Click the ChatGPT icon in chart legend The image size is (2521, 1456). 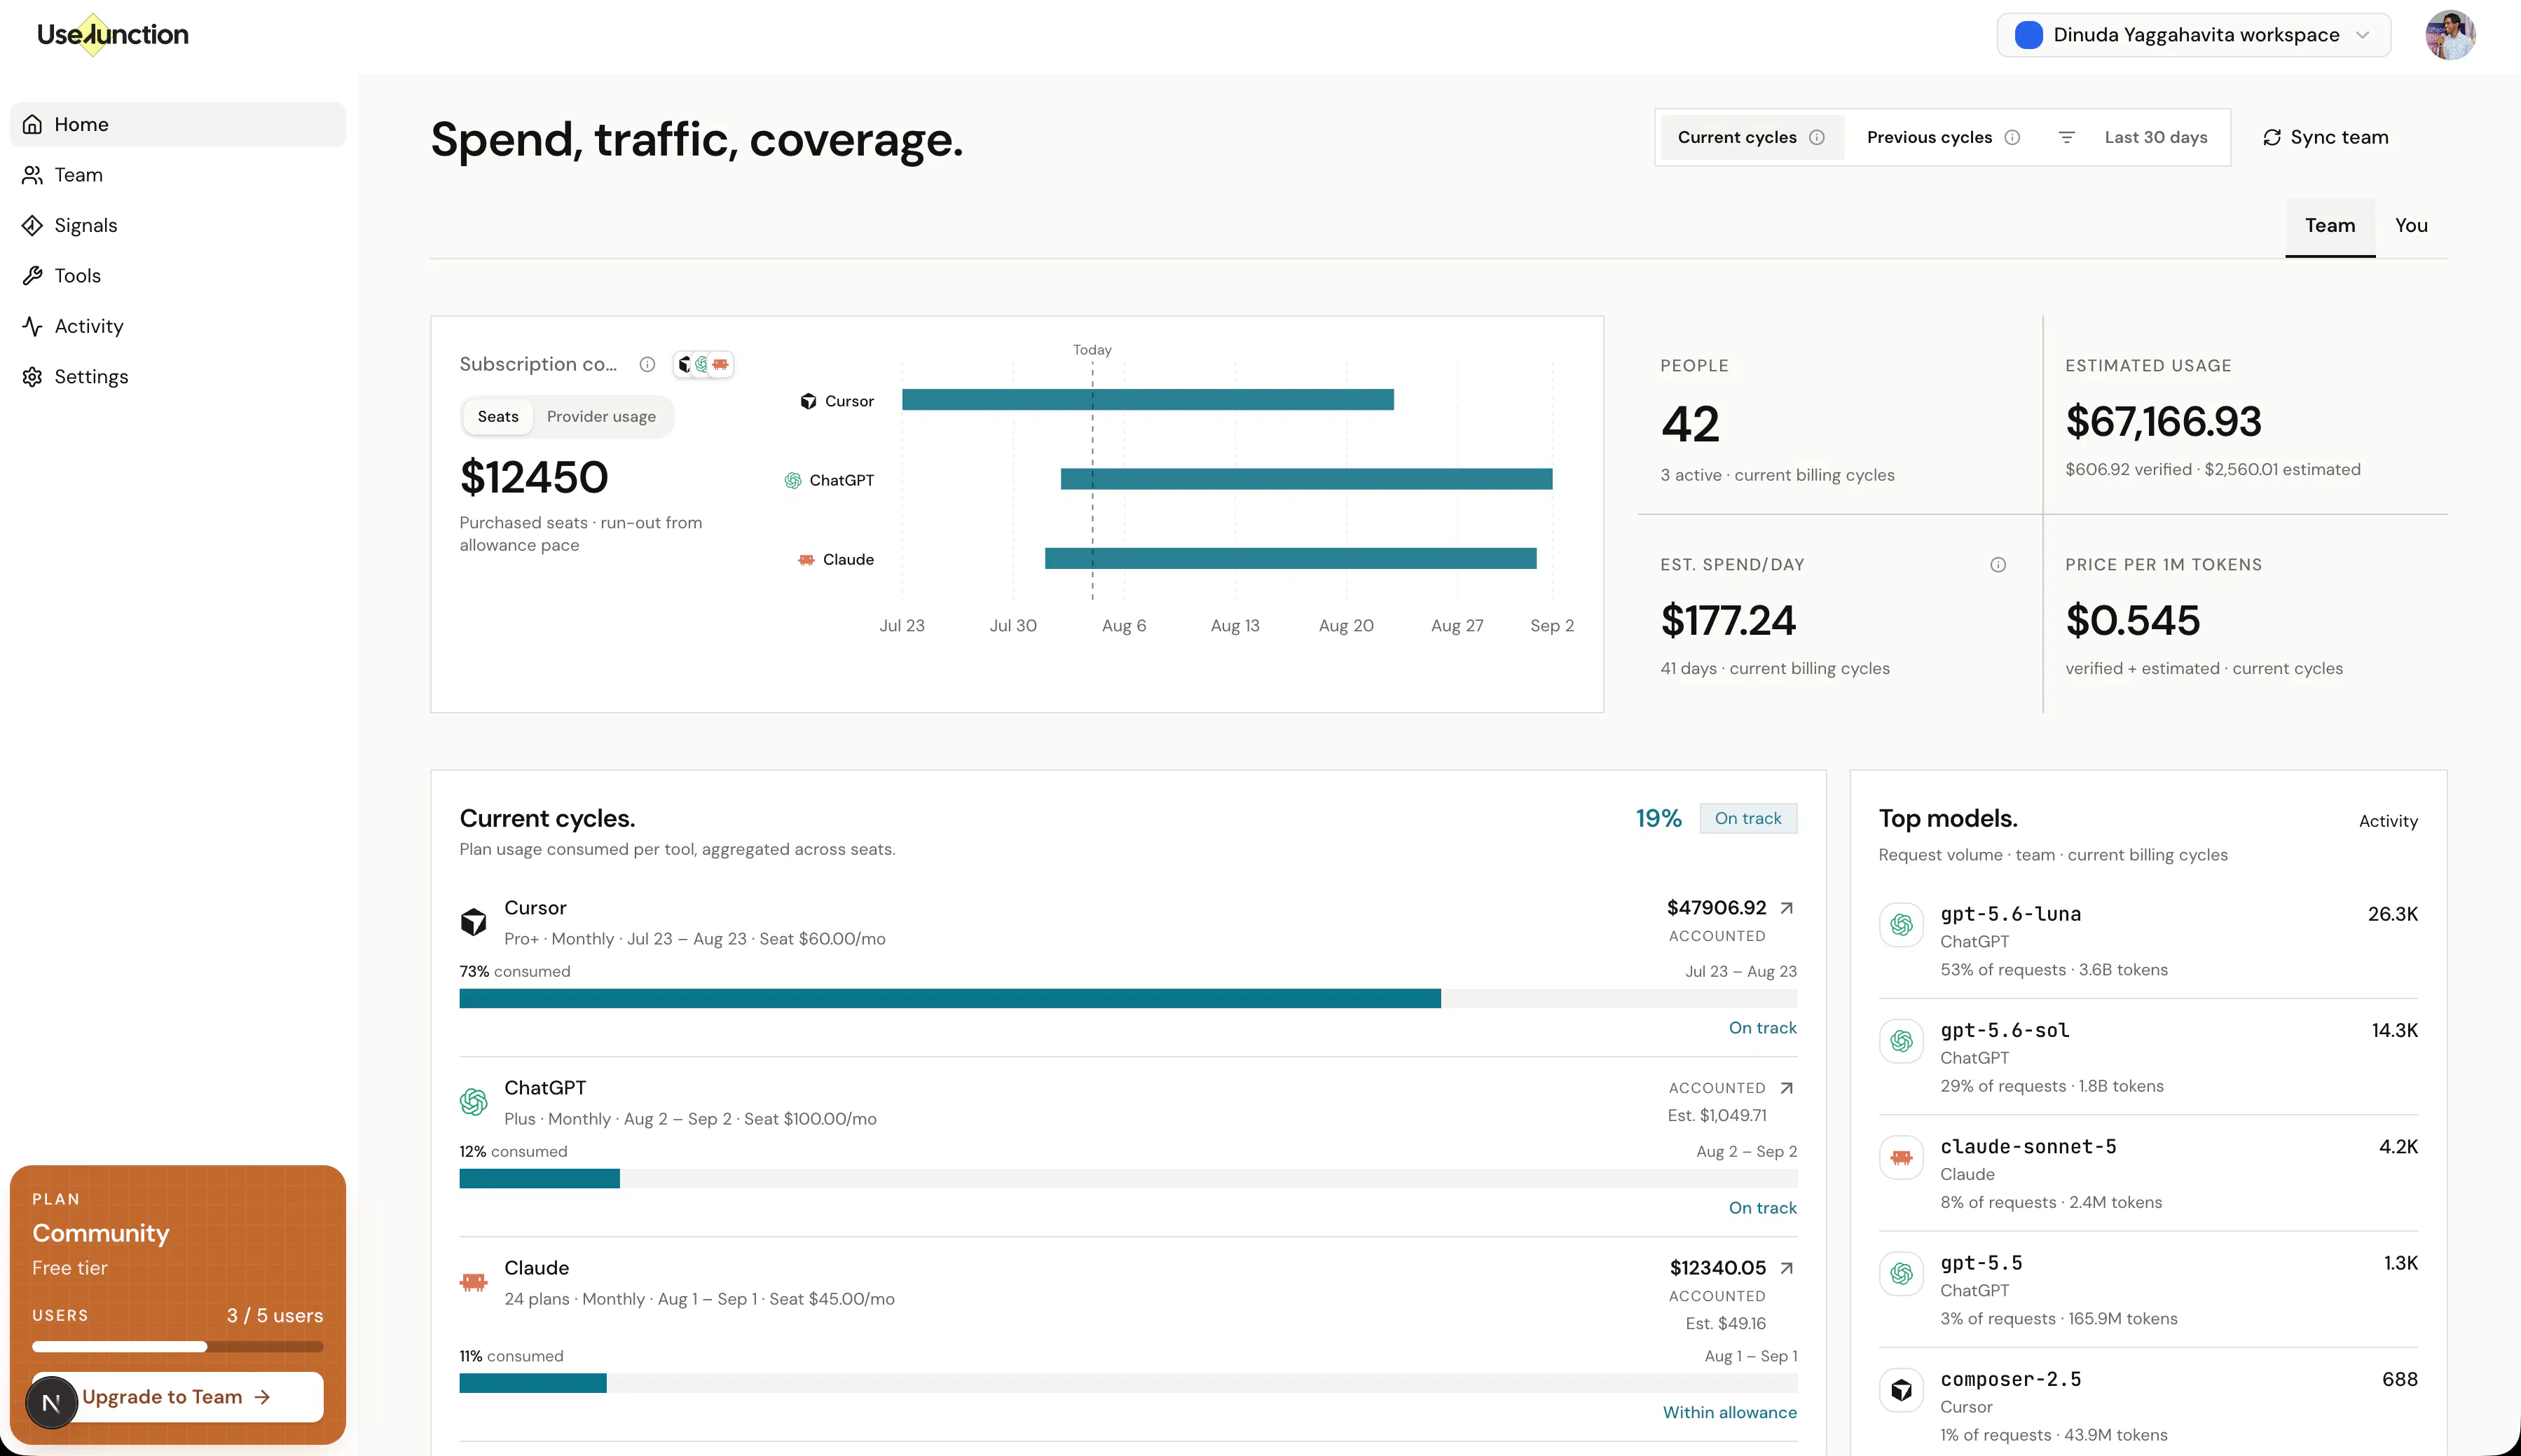tap(793, 480)
